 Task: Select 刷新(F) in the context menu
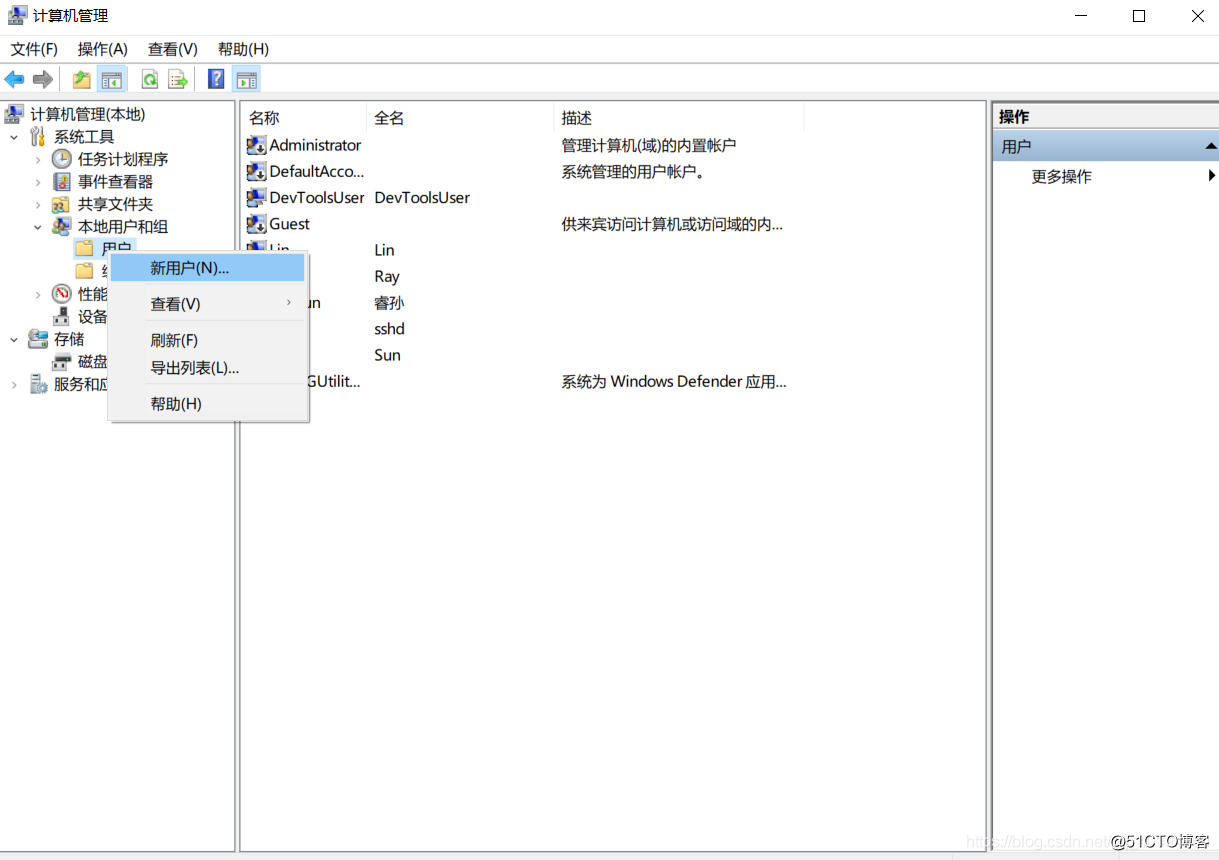coord(207,340)
